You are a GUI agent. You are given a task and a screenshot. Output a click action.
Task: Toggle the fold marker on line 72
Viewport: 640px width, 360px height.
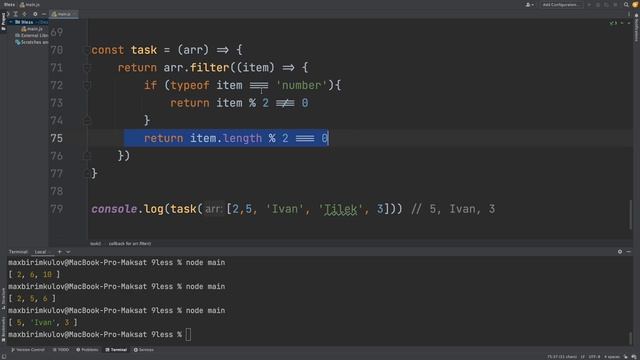tap(86, 85)
